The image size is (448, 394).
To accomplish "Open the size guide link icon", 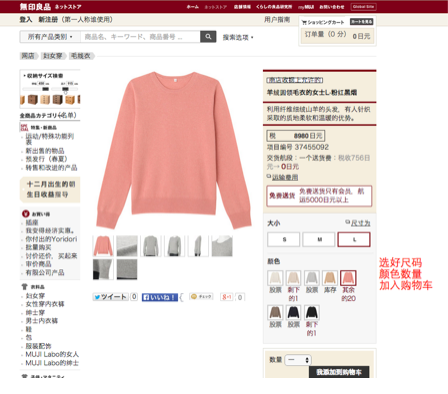I will (347, 222).
